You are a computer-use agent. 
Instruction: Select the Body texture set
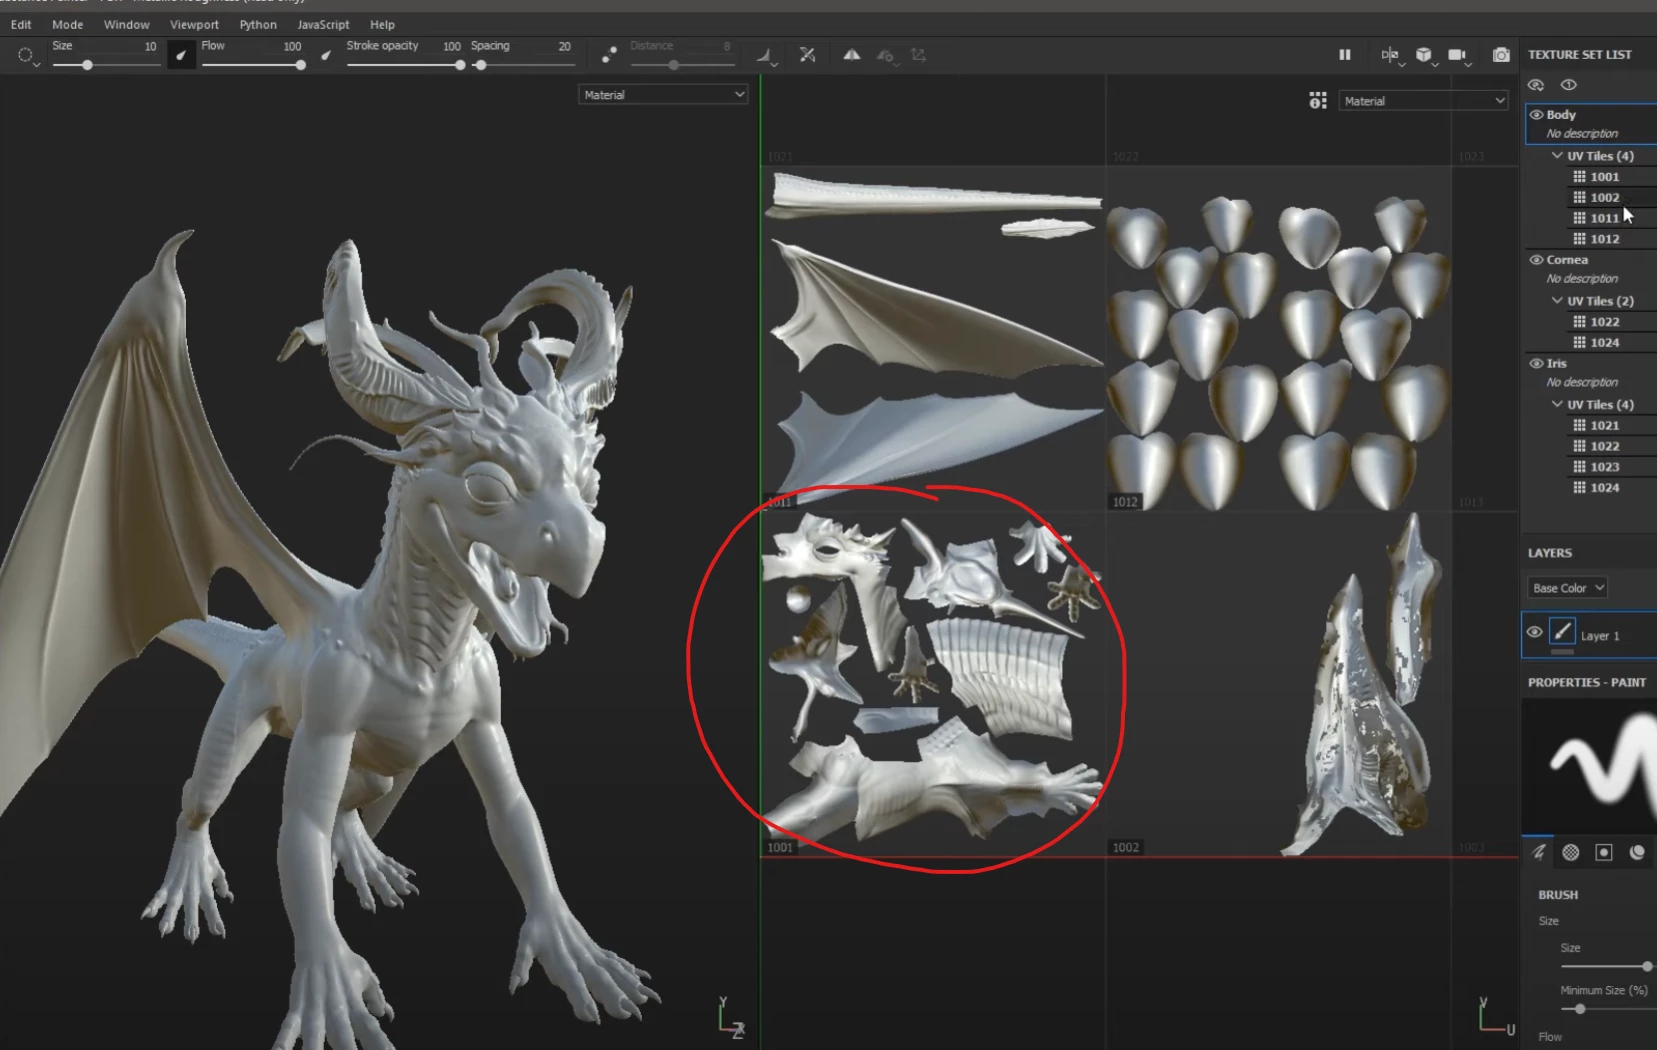(1591, 124)
